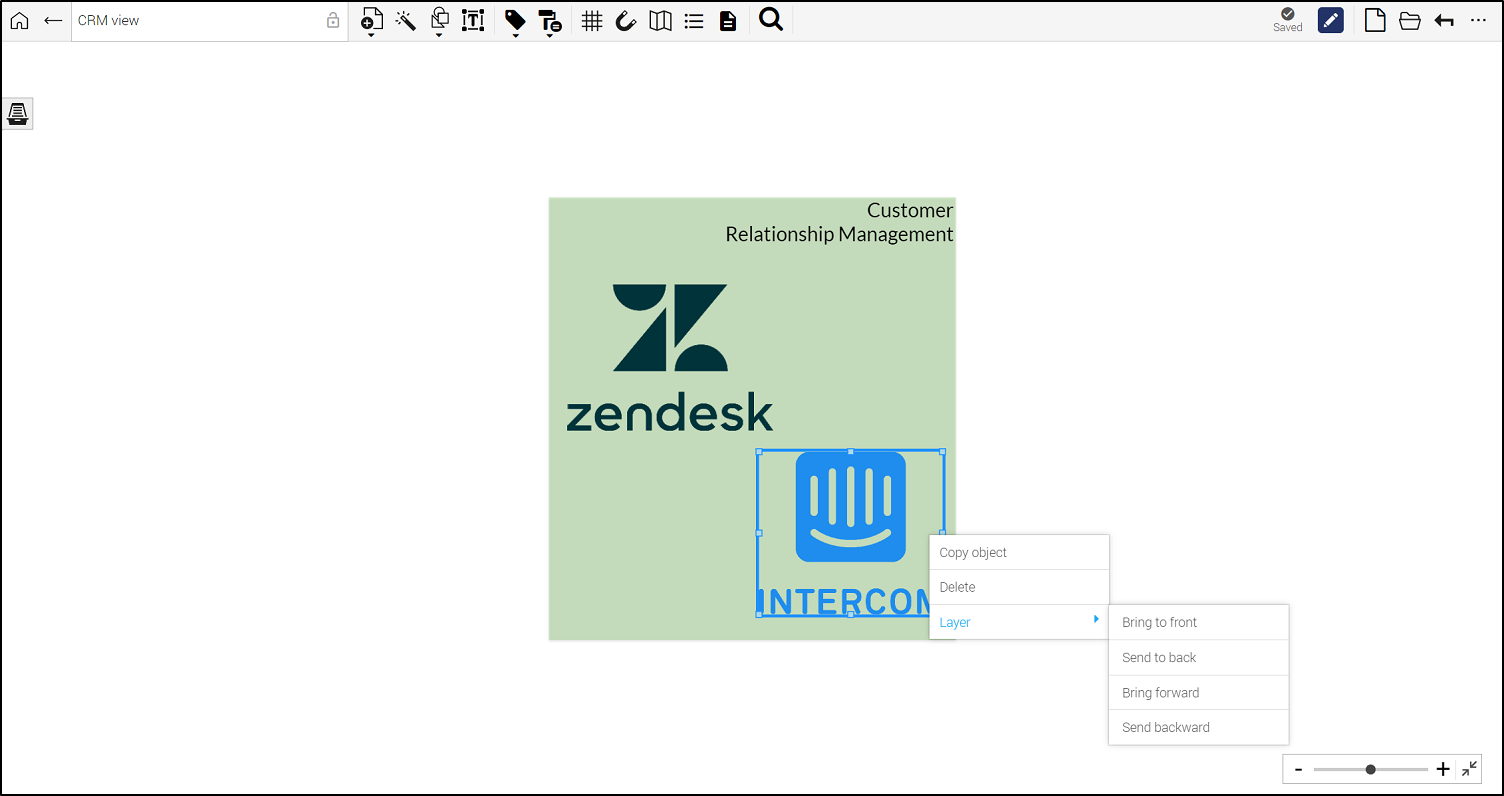Toggle edit mode pencil button
Image resolution: width=1504 pixels, height=796 pixels.
coord(1331,20)
